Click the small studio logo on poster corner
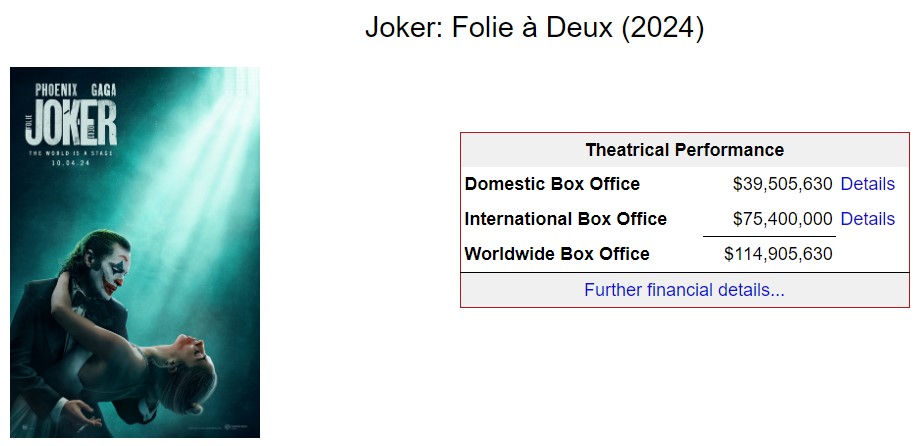918x446 pixels. pyautogui.click(x=237, y=427)
